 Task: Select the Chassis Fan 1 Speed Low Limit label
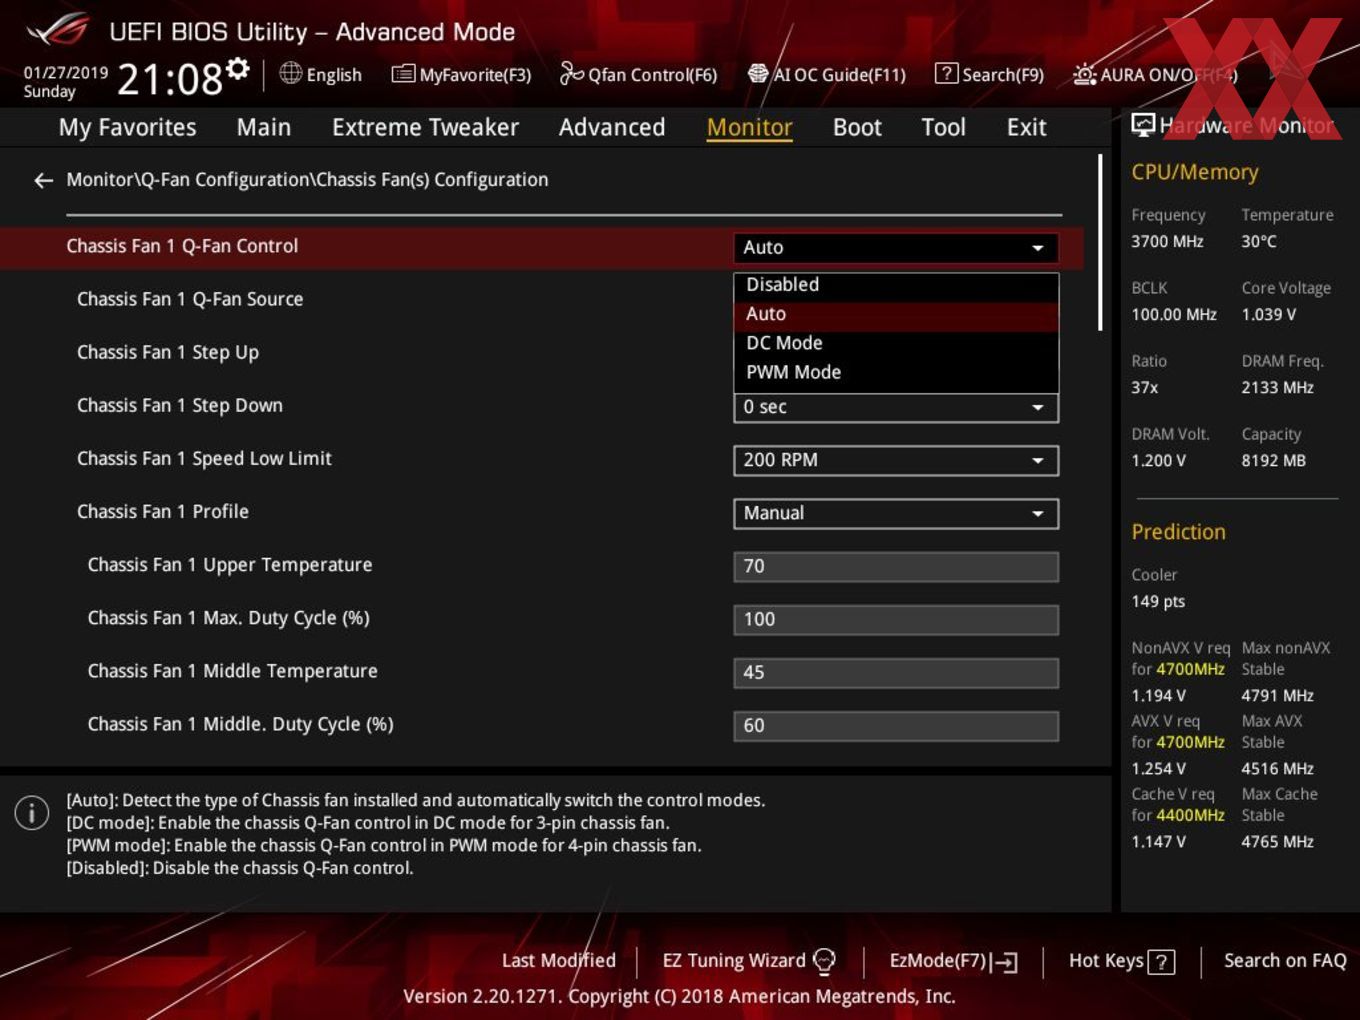204,459
